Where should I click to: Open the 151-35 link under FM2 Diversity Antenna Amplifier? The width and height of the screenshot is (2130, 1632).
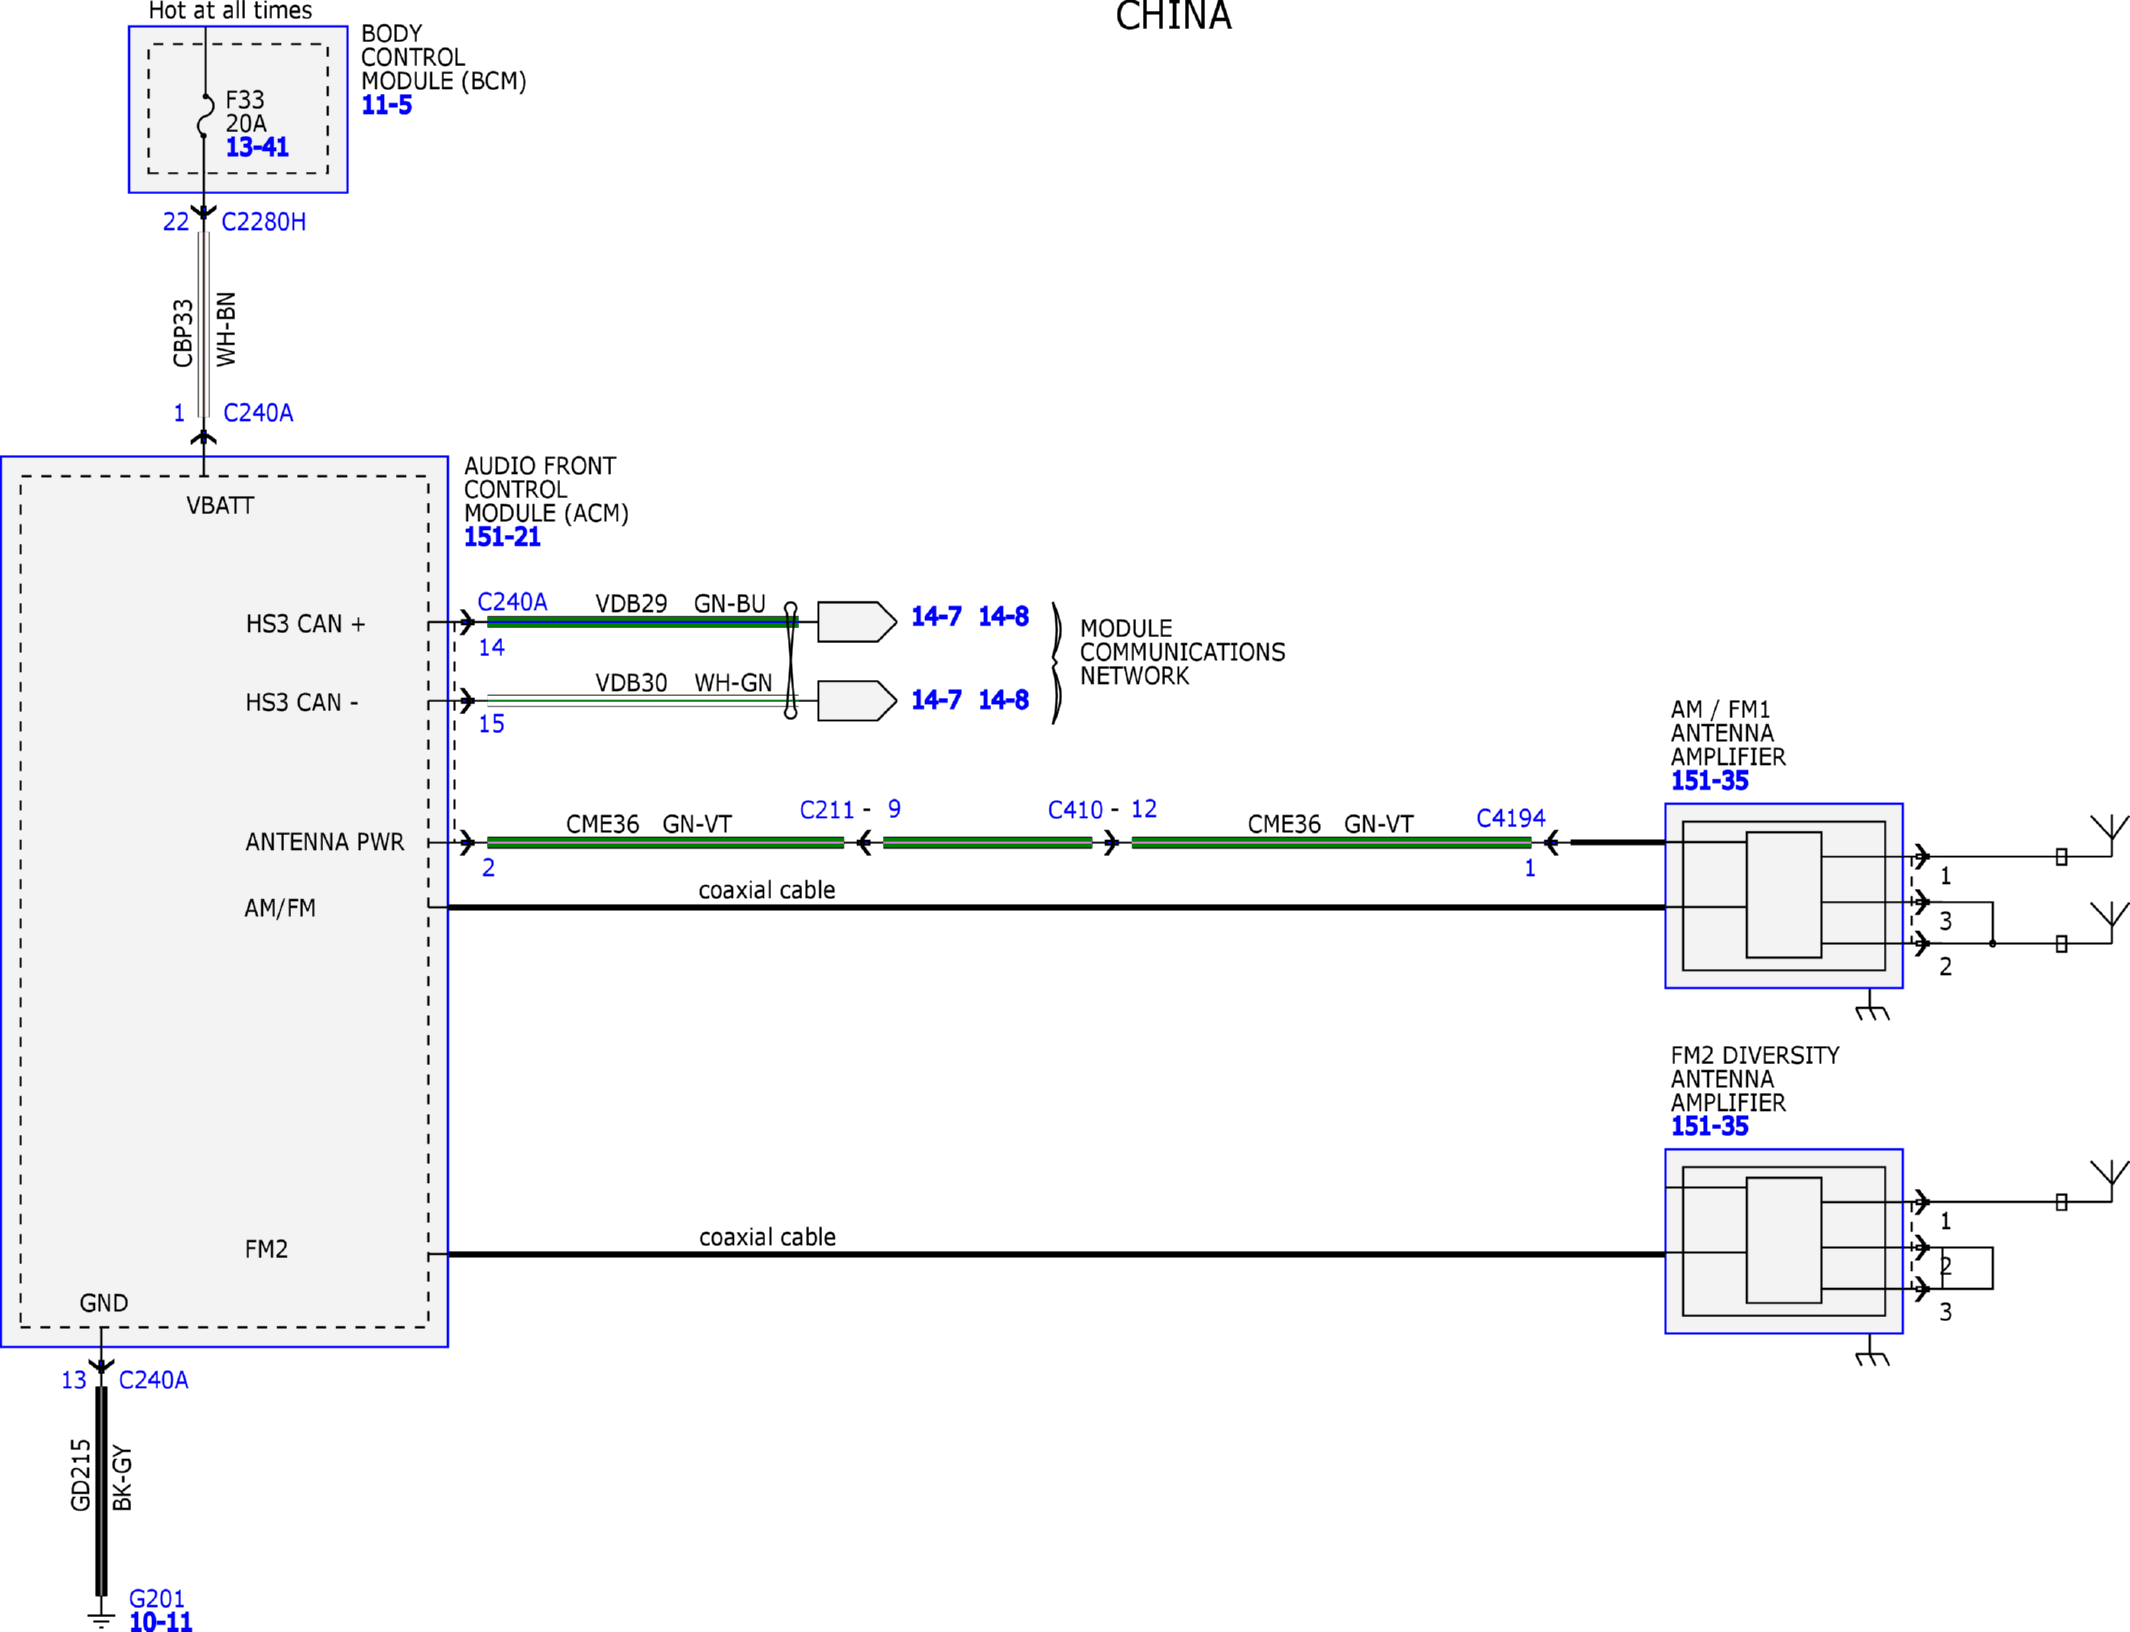(1709, 1126)
